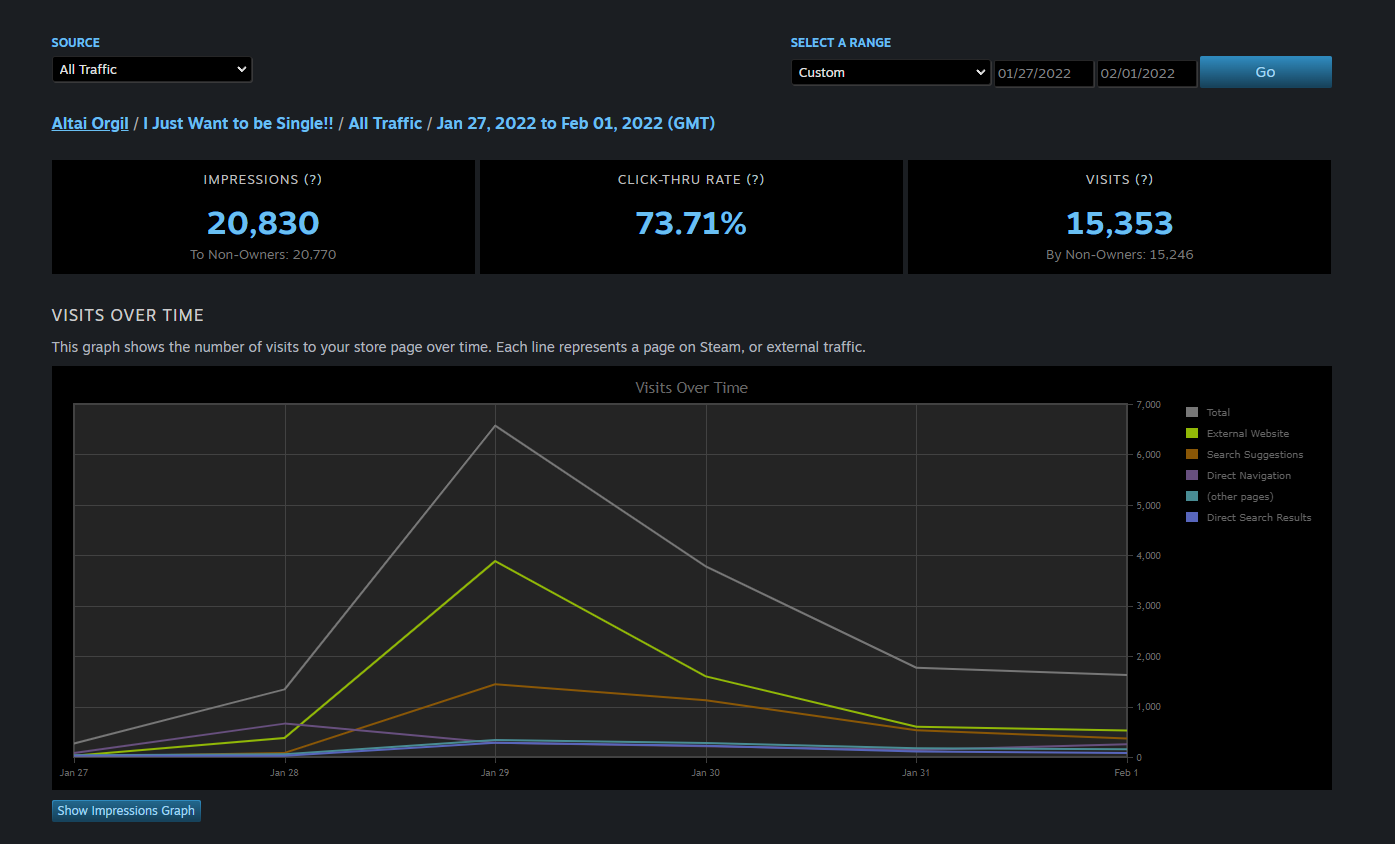Click the 'To Non-Owners: 20,770' text

263,255
